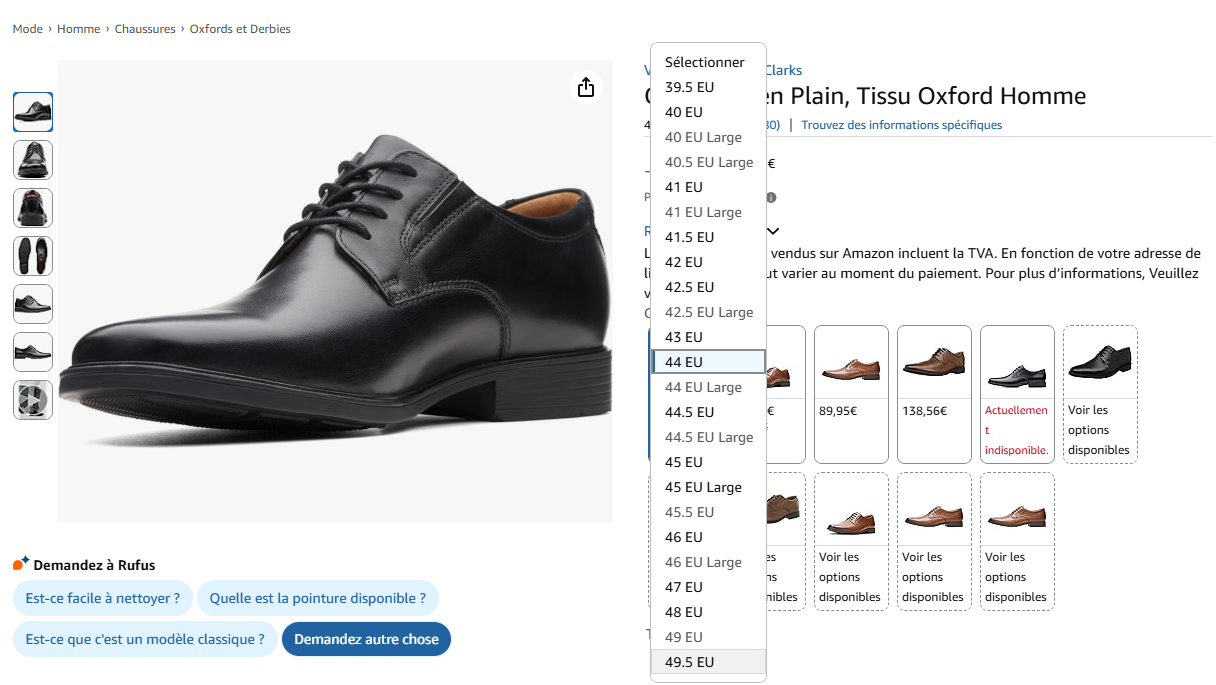The image size is (1216, 685).
Task: Go to Oxfords et Derbies category
Action: [240, 29]
